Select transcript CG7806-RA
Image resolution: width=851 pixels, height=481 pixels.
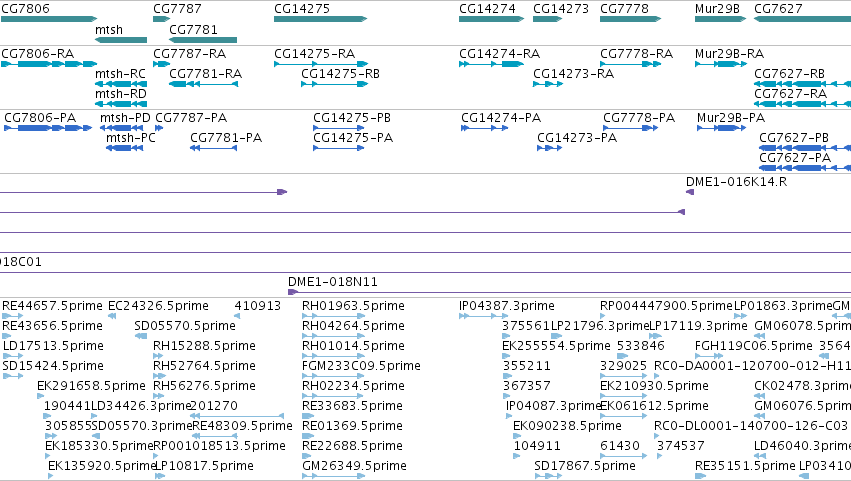pos(37,54)
